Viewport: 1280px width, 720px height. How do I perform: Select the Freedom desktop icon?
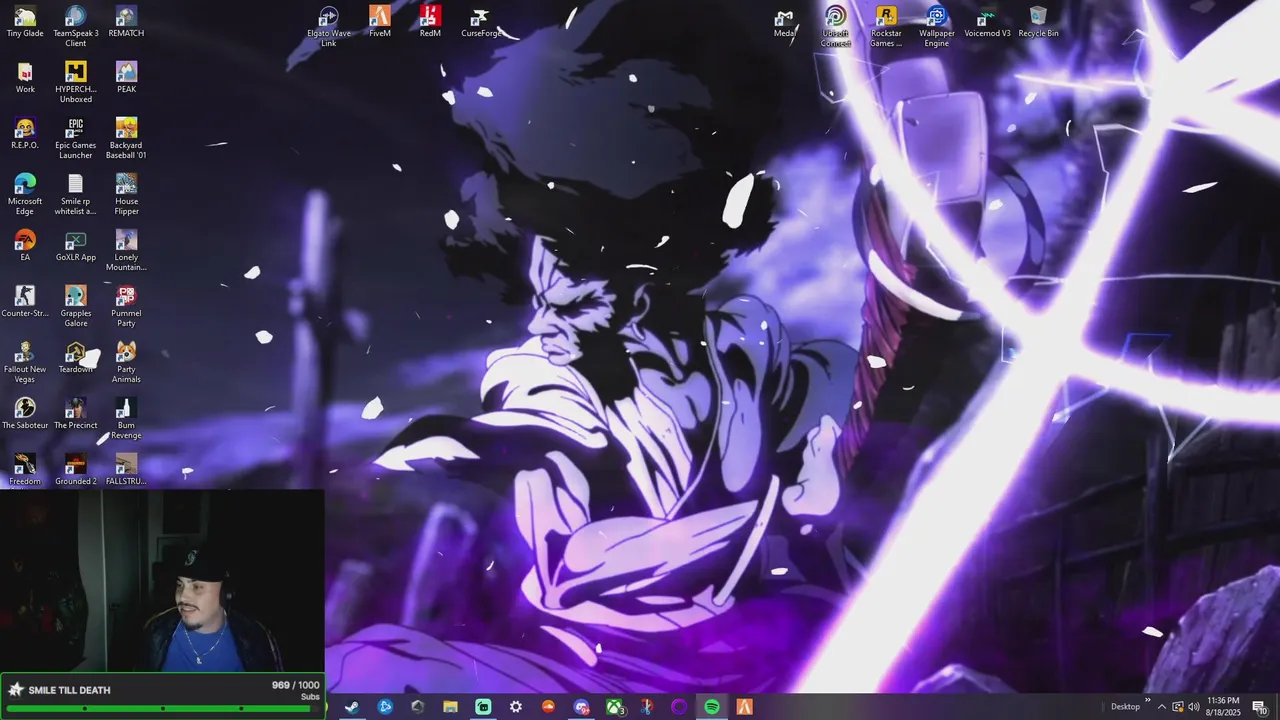[25, 470]
